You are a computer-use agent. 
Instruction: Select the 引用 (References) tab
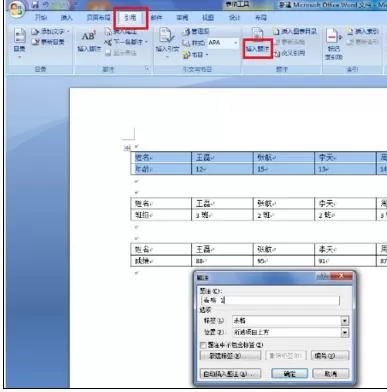[x=130, y=18]
